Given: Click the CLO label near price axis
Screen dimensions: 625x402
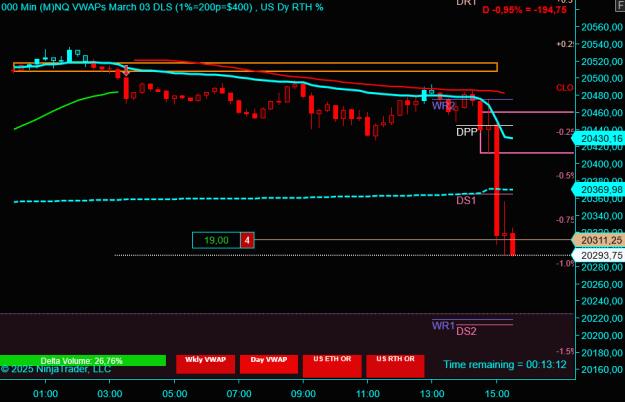Looking at the screenshot, I should pyautogui.click(x=565, y=88).
